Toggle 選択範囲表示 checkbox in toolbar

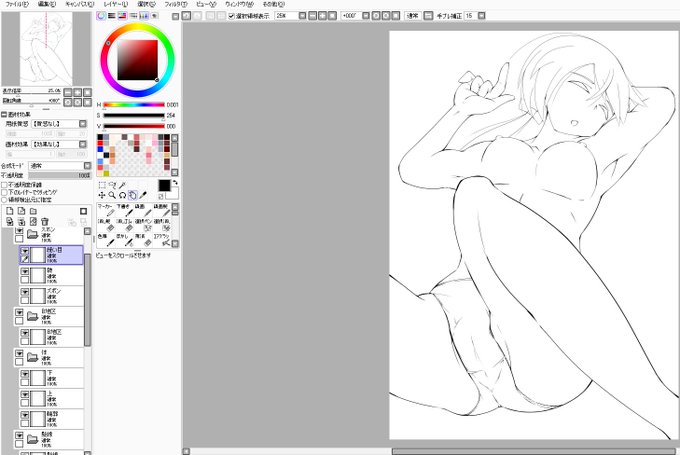232,16
